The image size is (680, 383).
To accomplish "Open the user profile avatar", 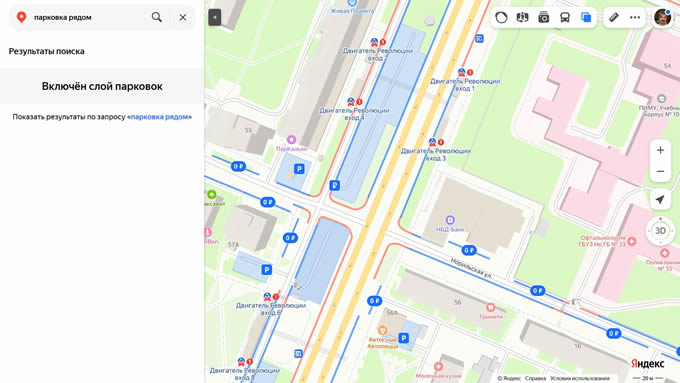I will coord(663,17).
